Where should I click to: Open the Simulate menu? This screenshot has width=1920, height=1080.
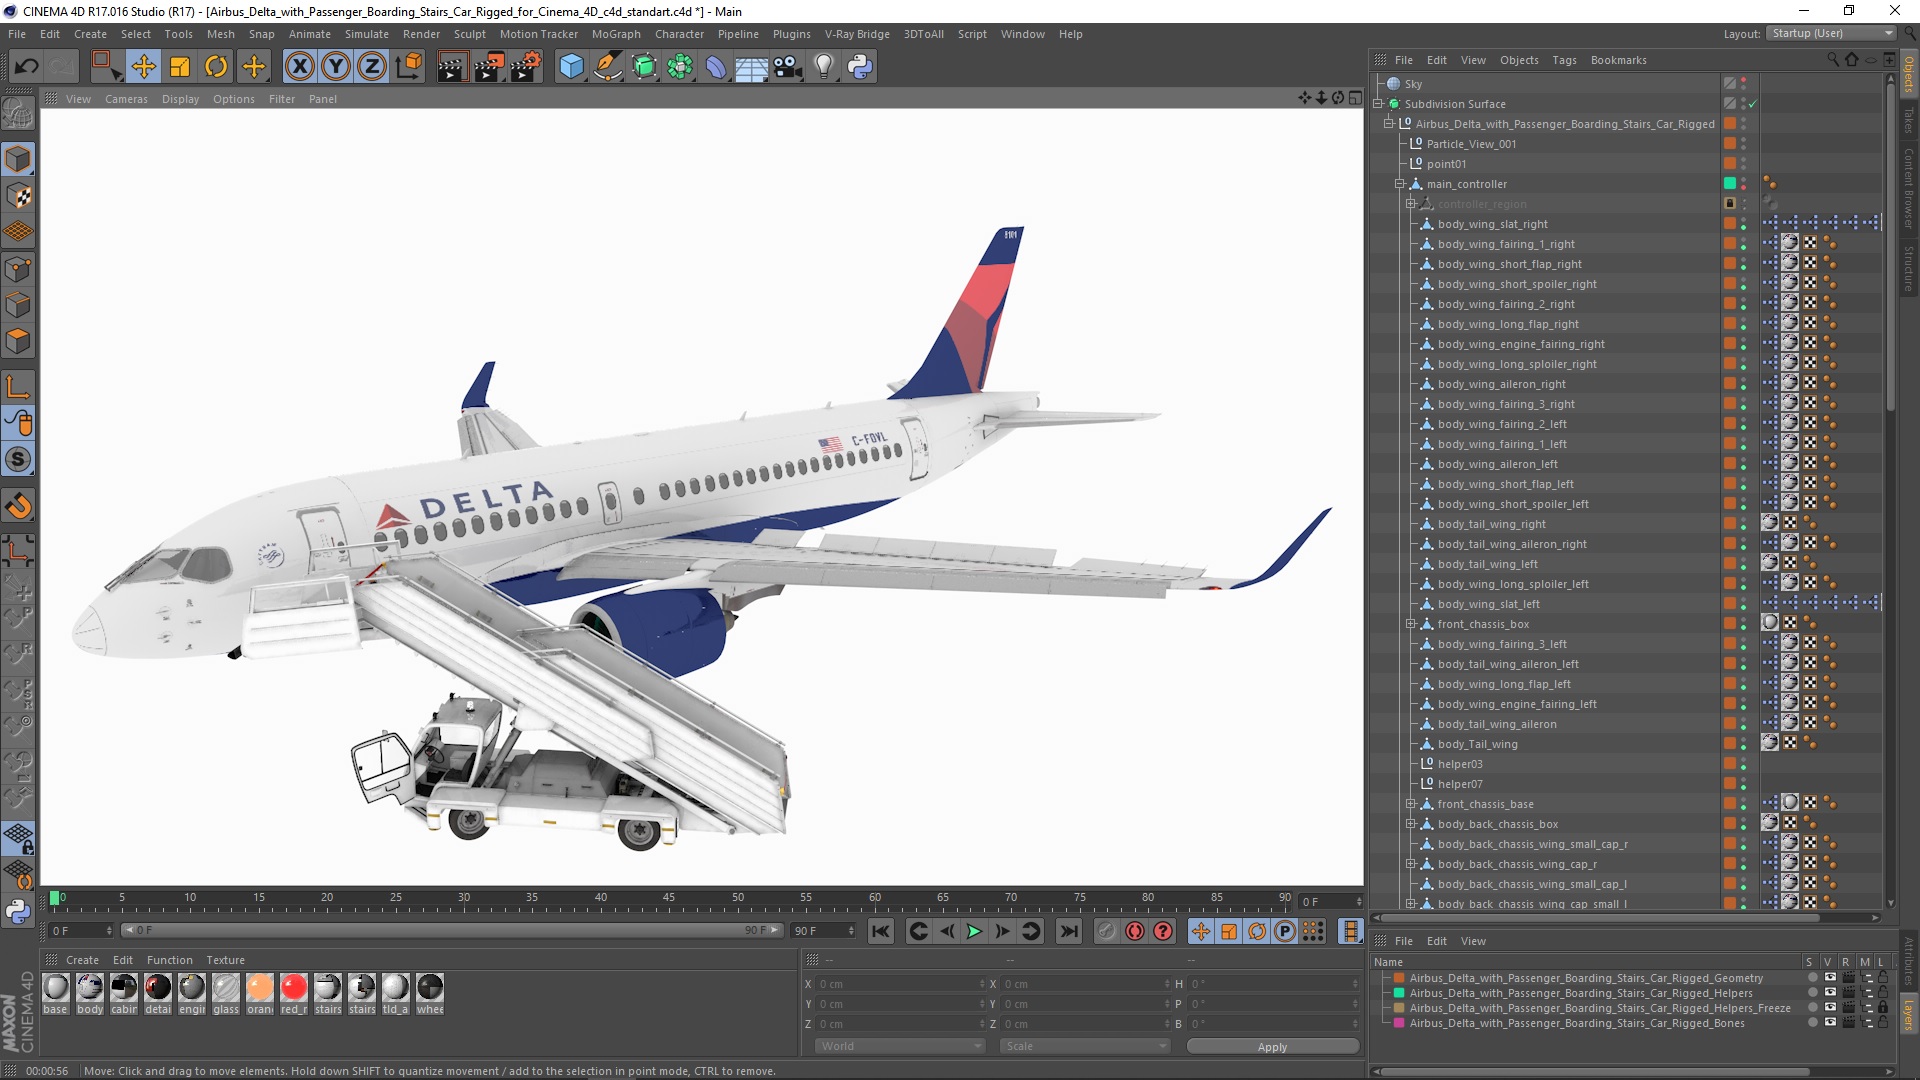pos(367,34)
